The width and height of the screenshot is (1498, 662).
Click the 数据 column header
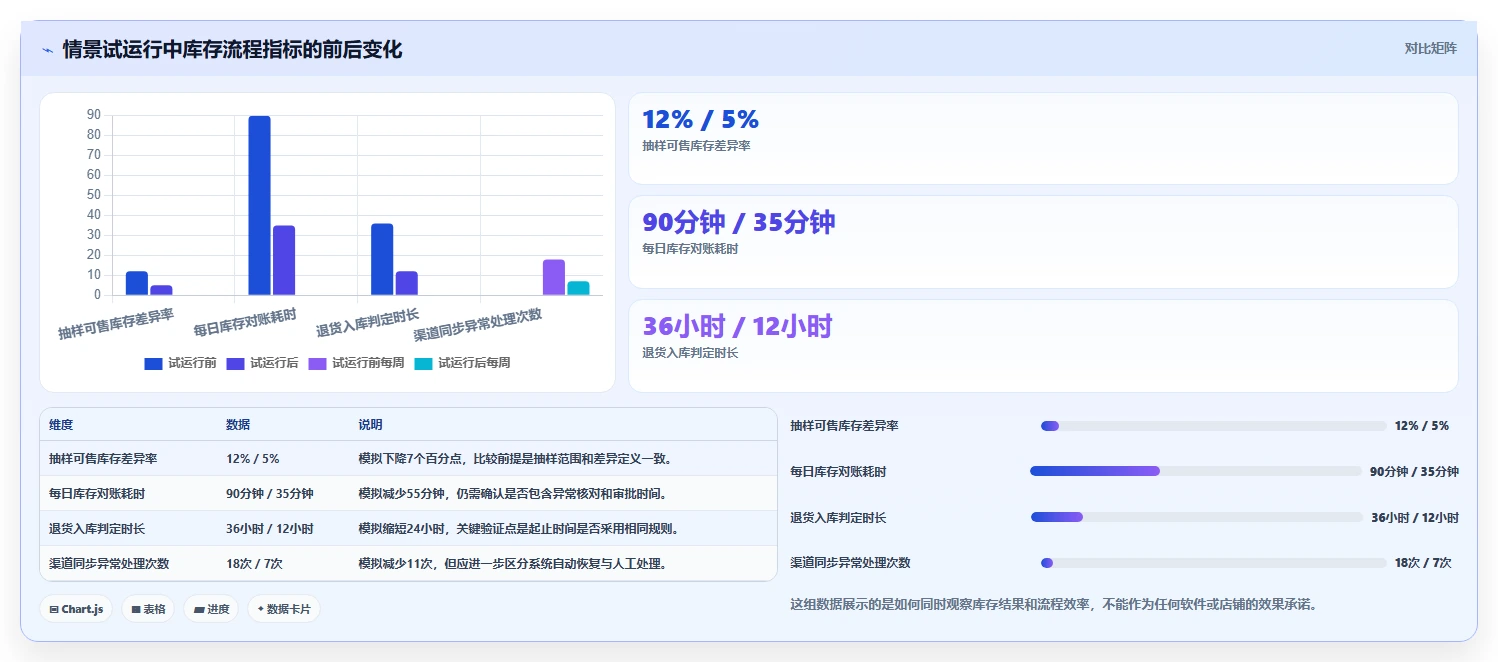[238, 425]
